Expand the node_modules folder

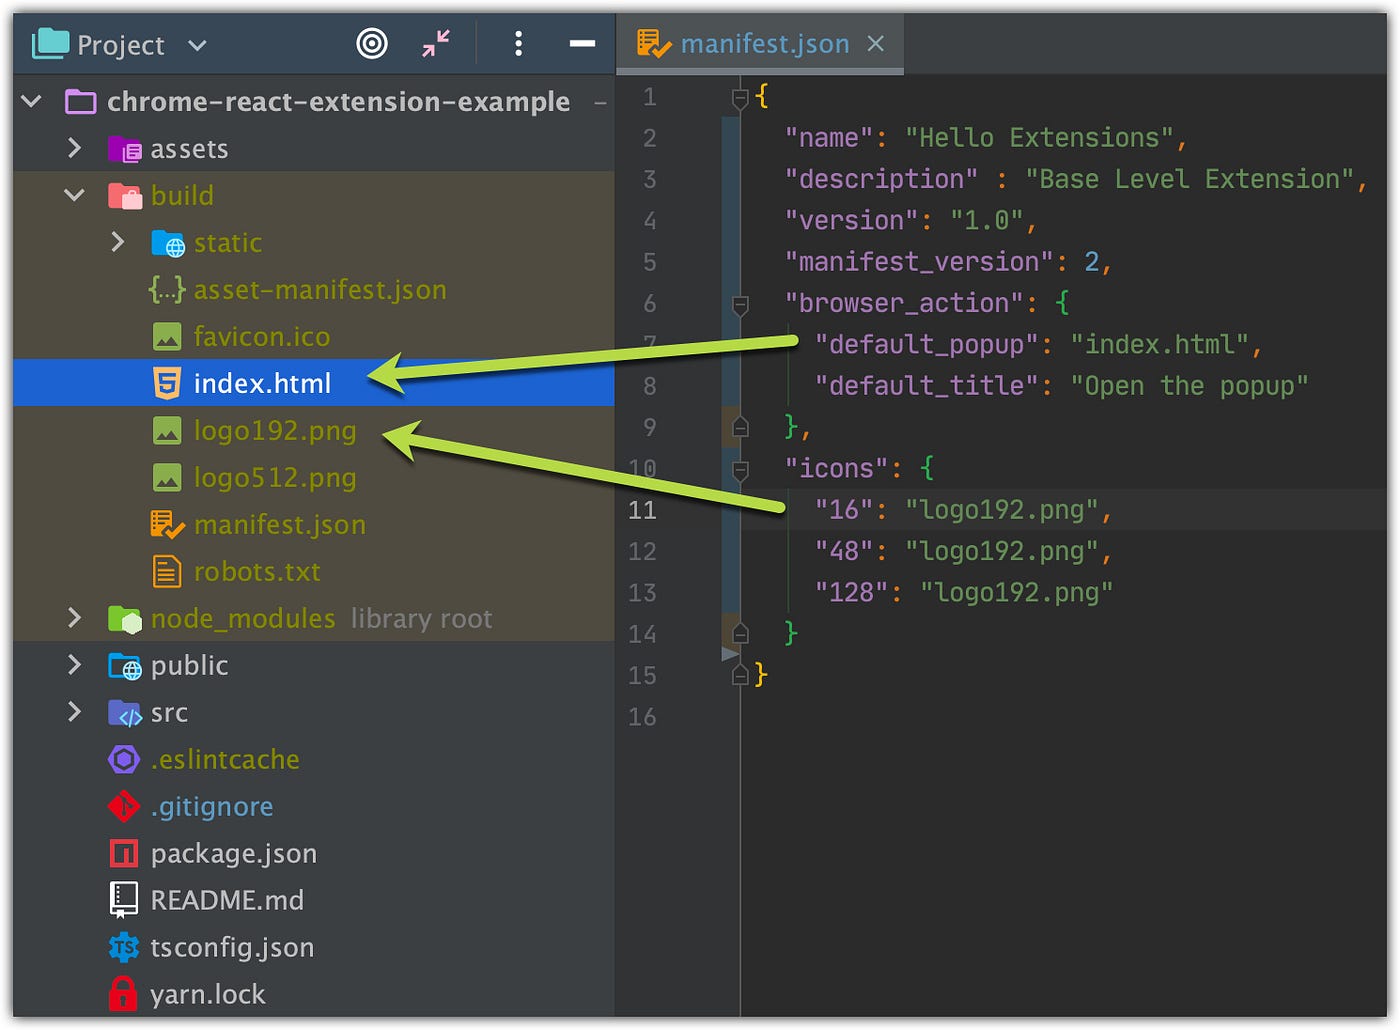click(x=74, y=618)
